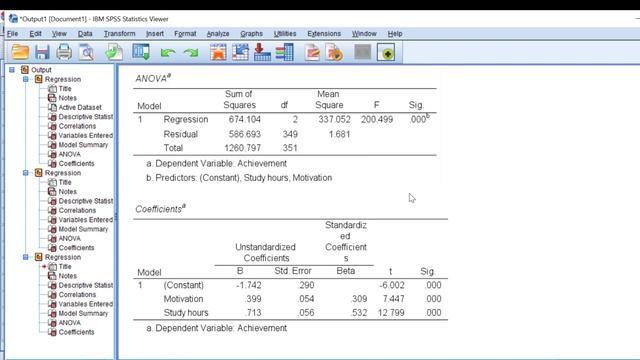Screen dimensions: 640x360
Task: Click the Study hours t value 12.799
Action: pos(391,313)
